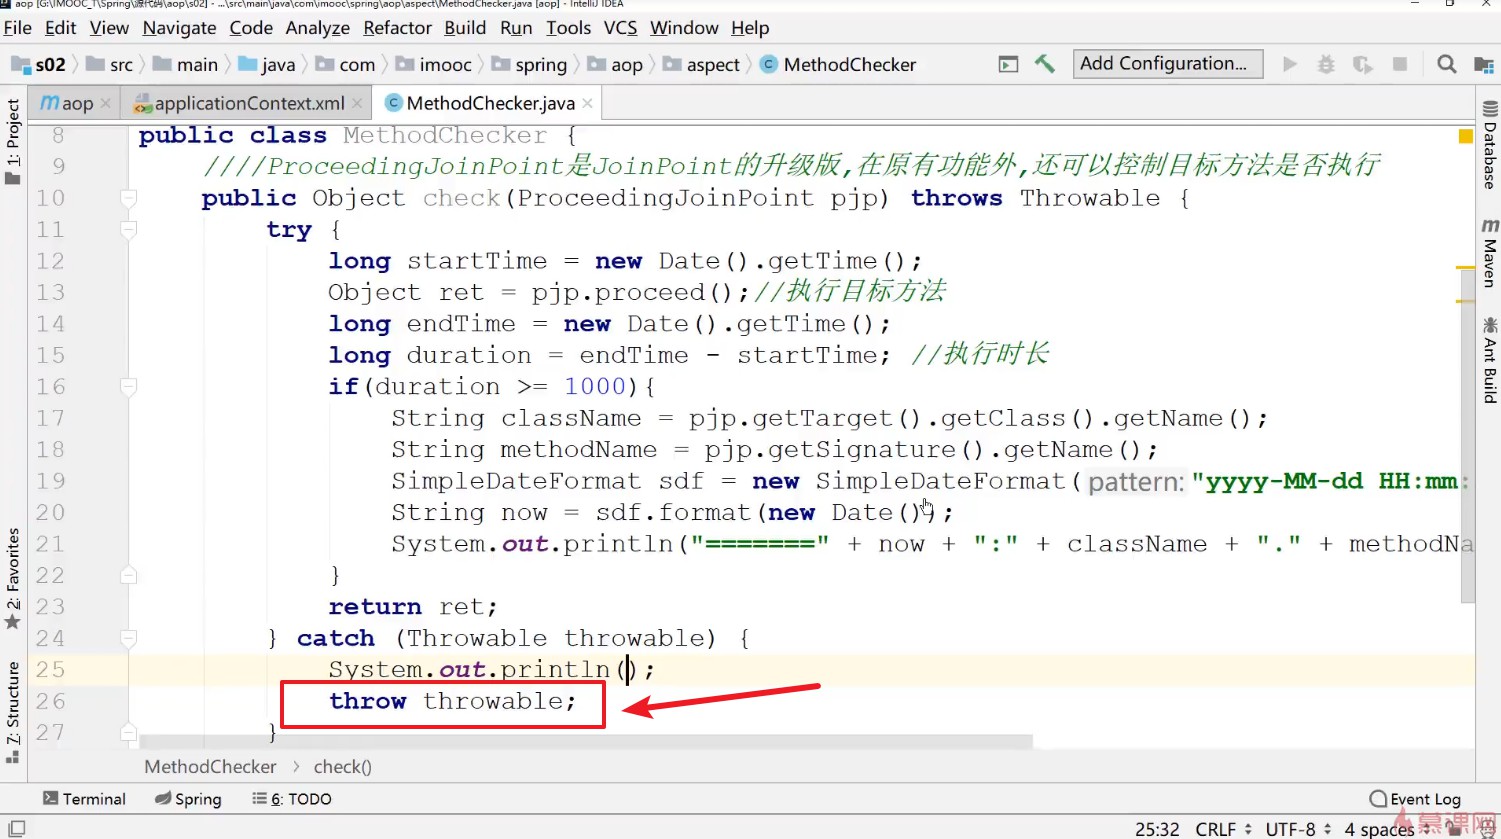Open the File menu
This screenshot has width=1501, height=839.
coord(18,28)
